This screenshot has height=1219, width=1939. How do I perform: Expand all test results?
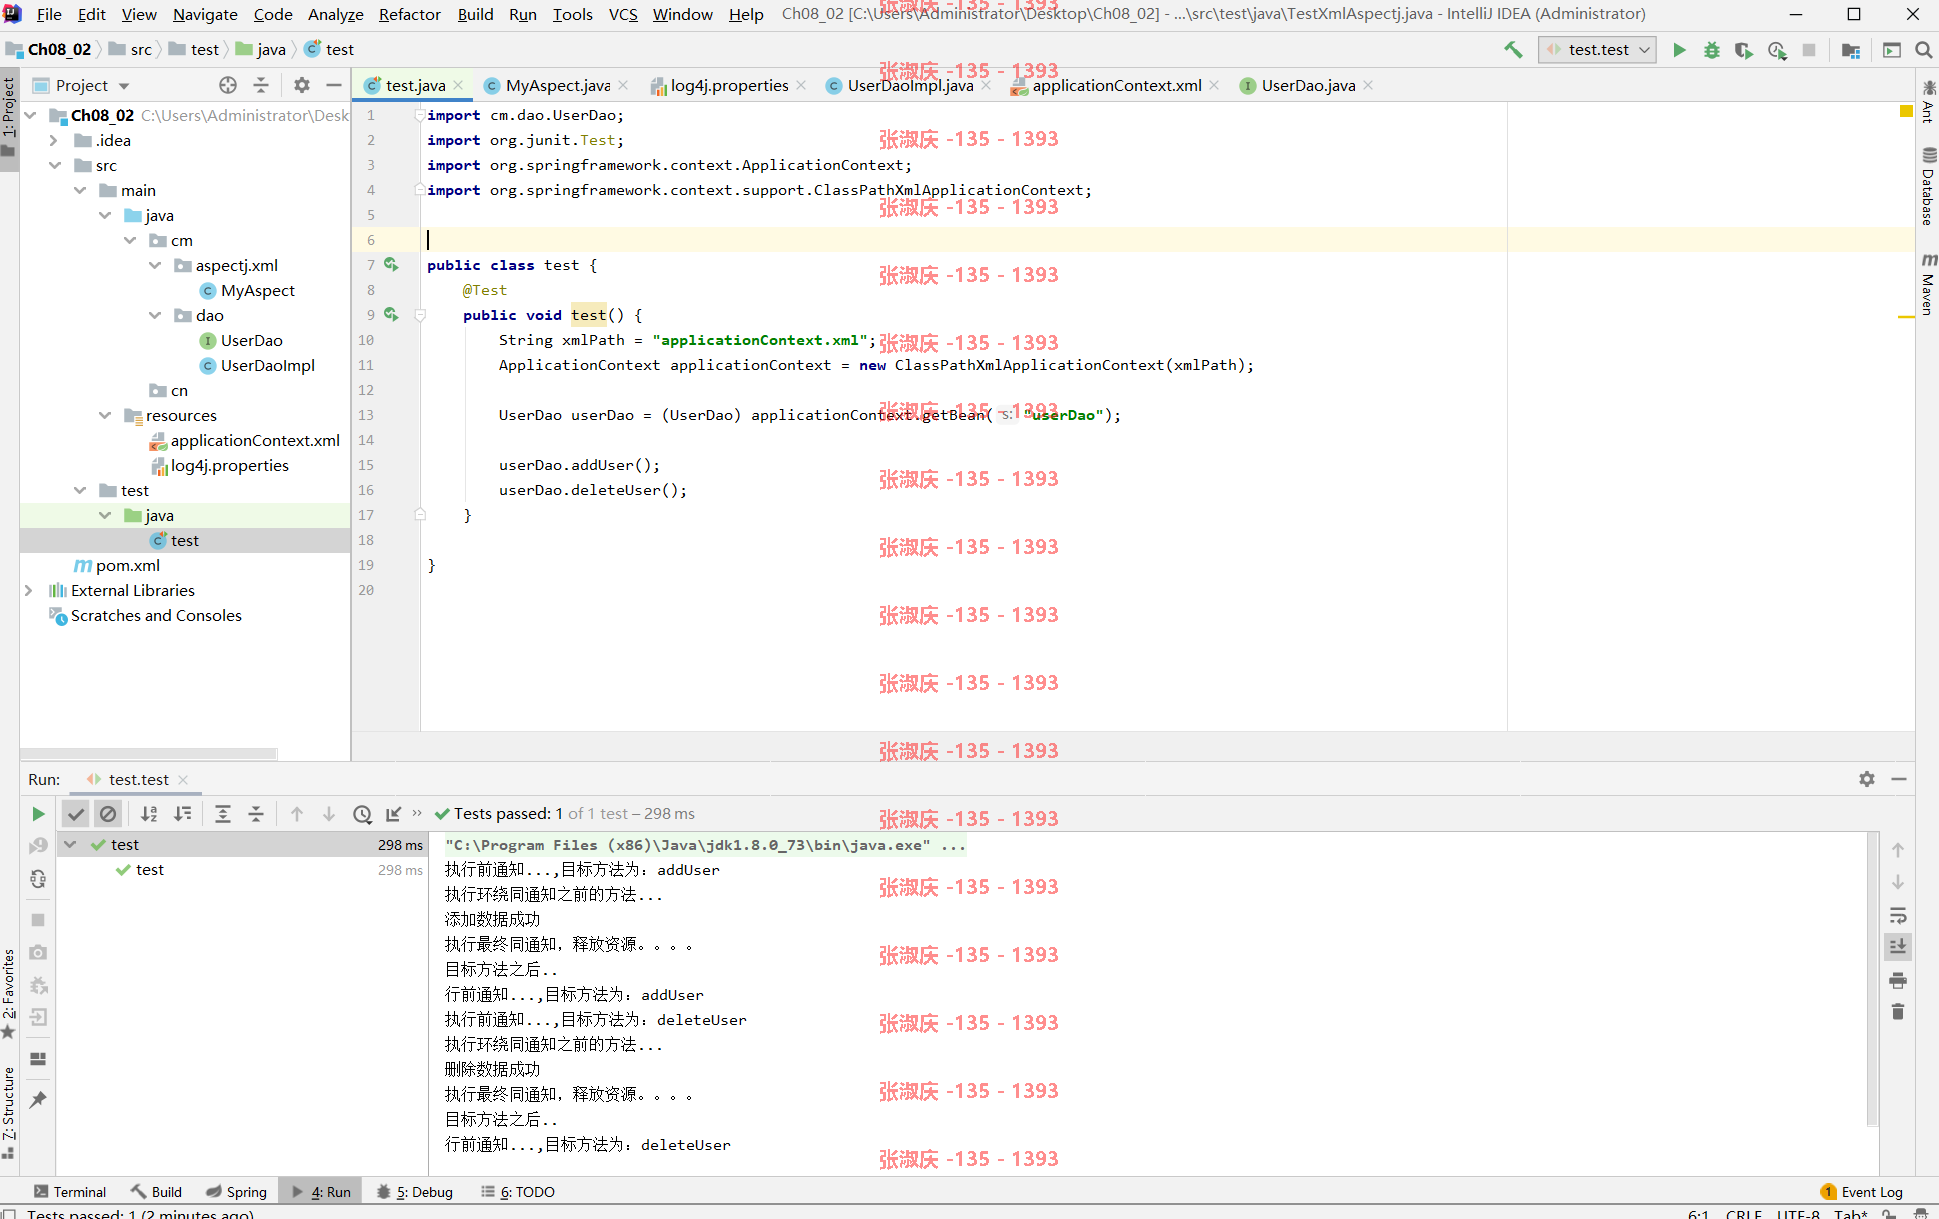point(223,814)
